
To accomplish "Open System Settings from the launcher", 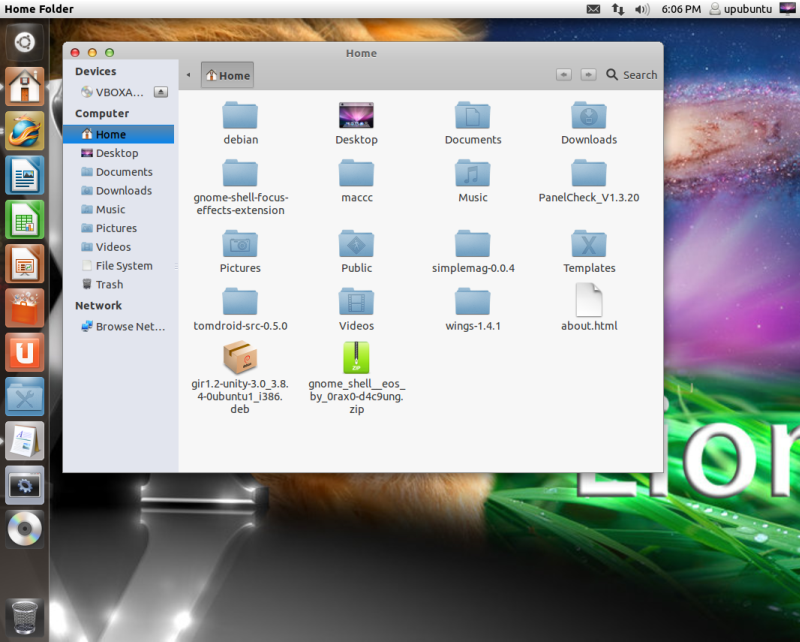I will click(x=24, y=486).
